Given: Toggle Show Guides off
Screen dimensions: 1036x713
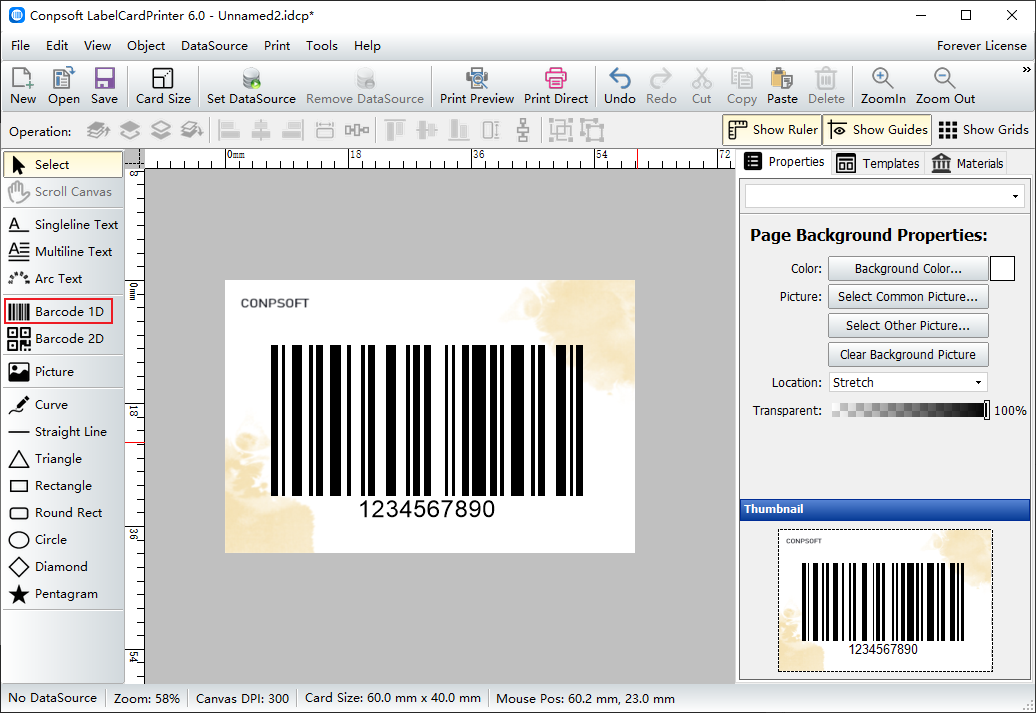Looking at the screenshot, I should (877, 130).
